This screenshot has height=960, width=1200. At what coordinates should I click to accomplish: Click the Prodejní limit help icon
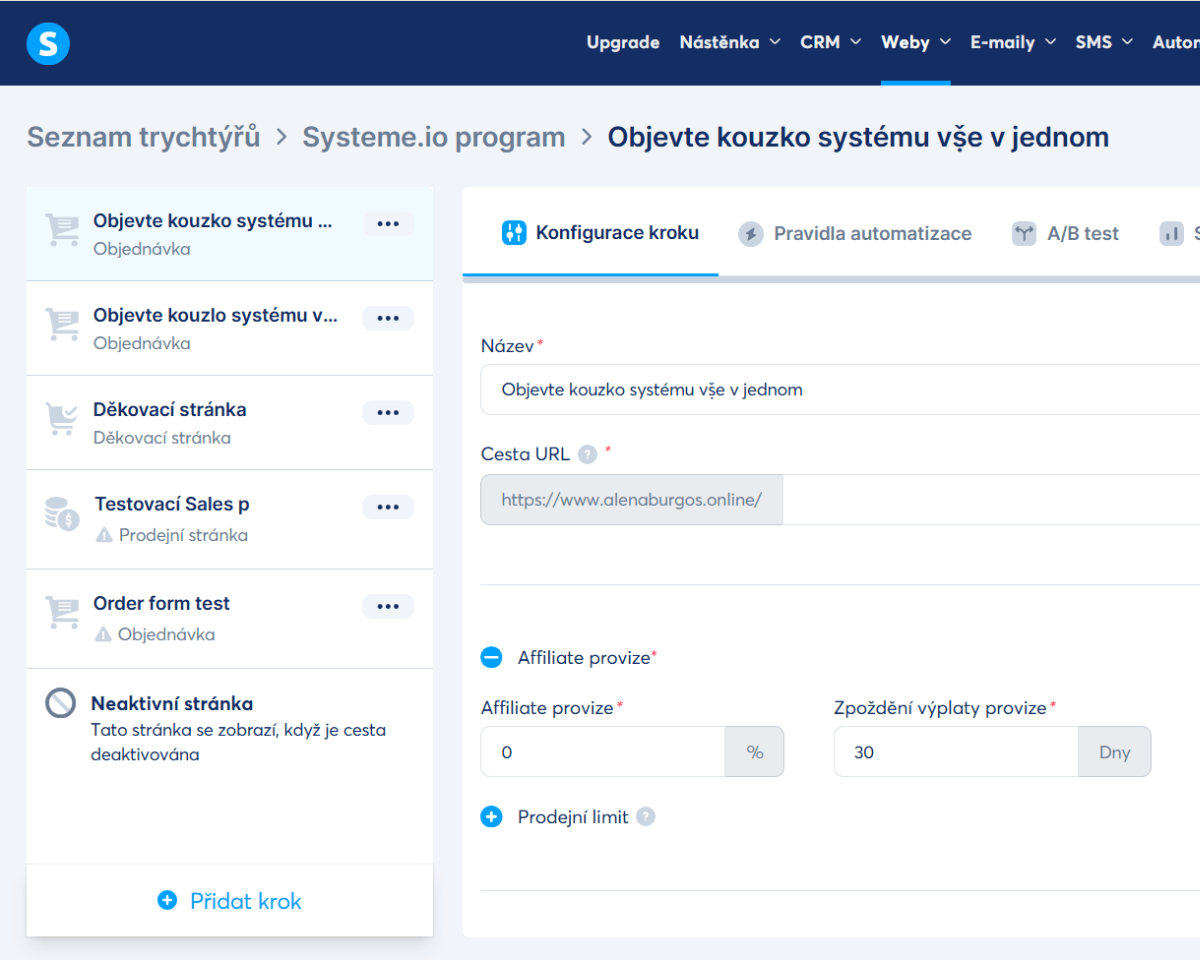pyautogui.click(x=646, y=817)
